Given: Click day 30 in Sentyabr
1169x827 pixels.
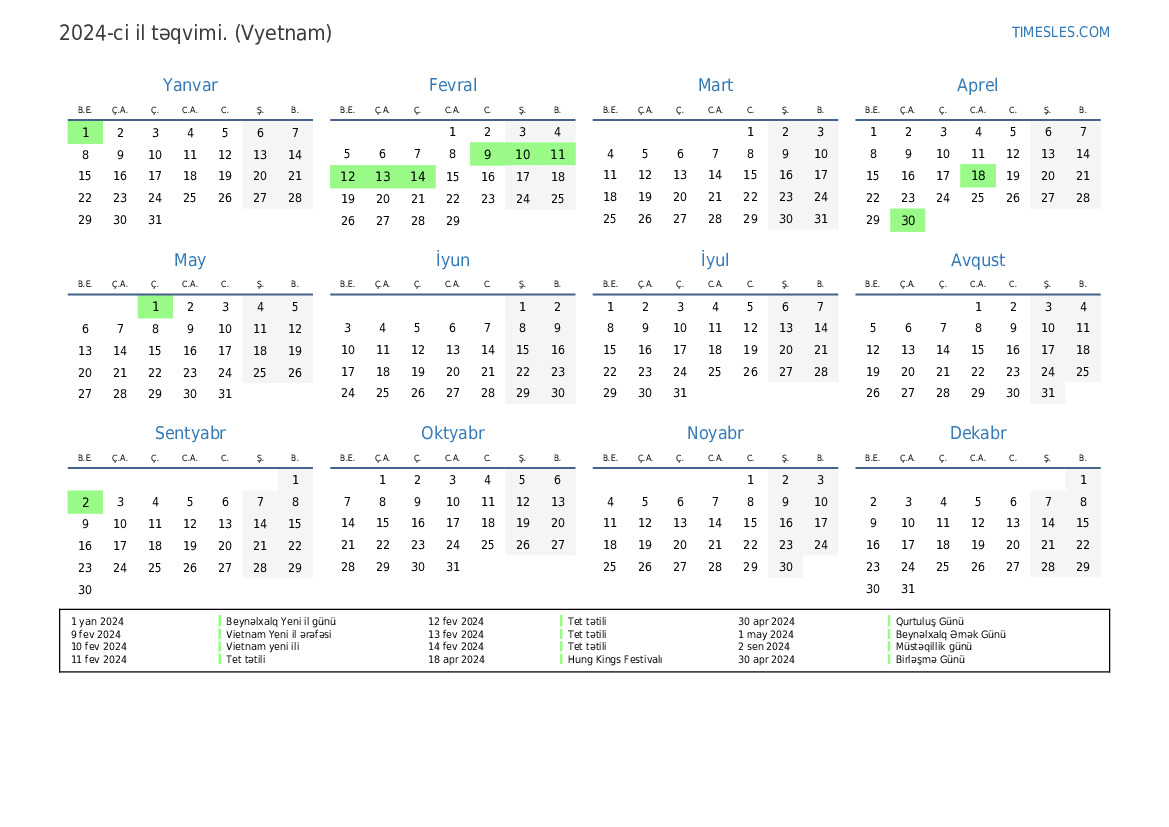Looking at the screenshot, I should 85,590.
